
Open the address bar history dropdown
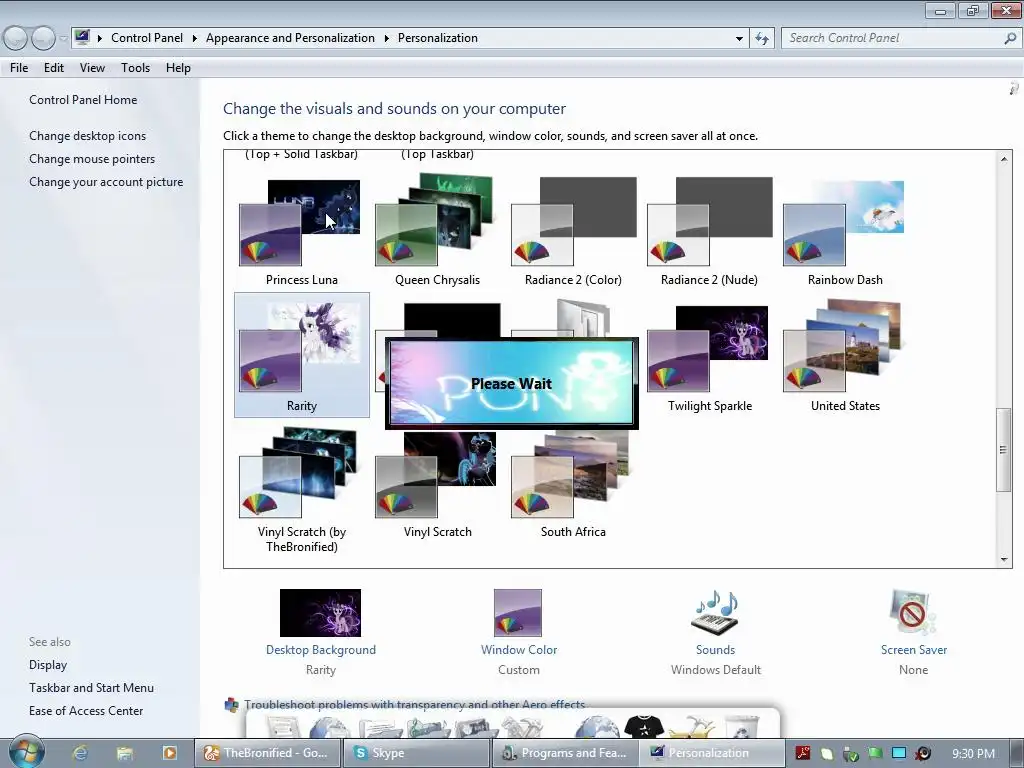tap(739, 39)
